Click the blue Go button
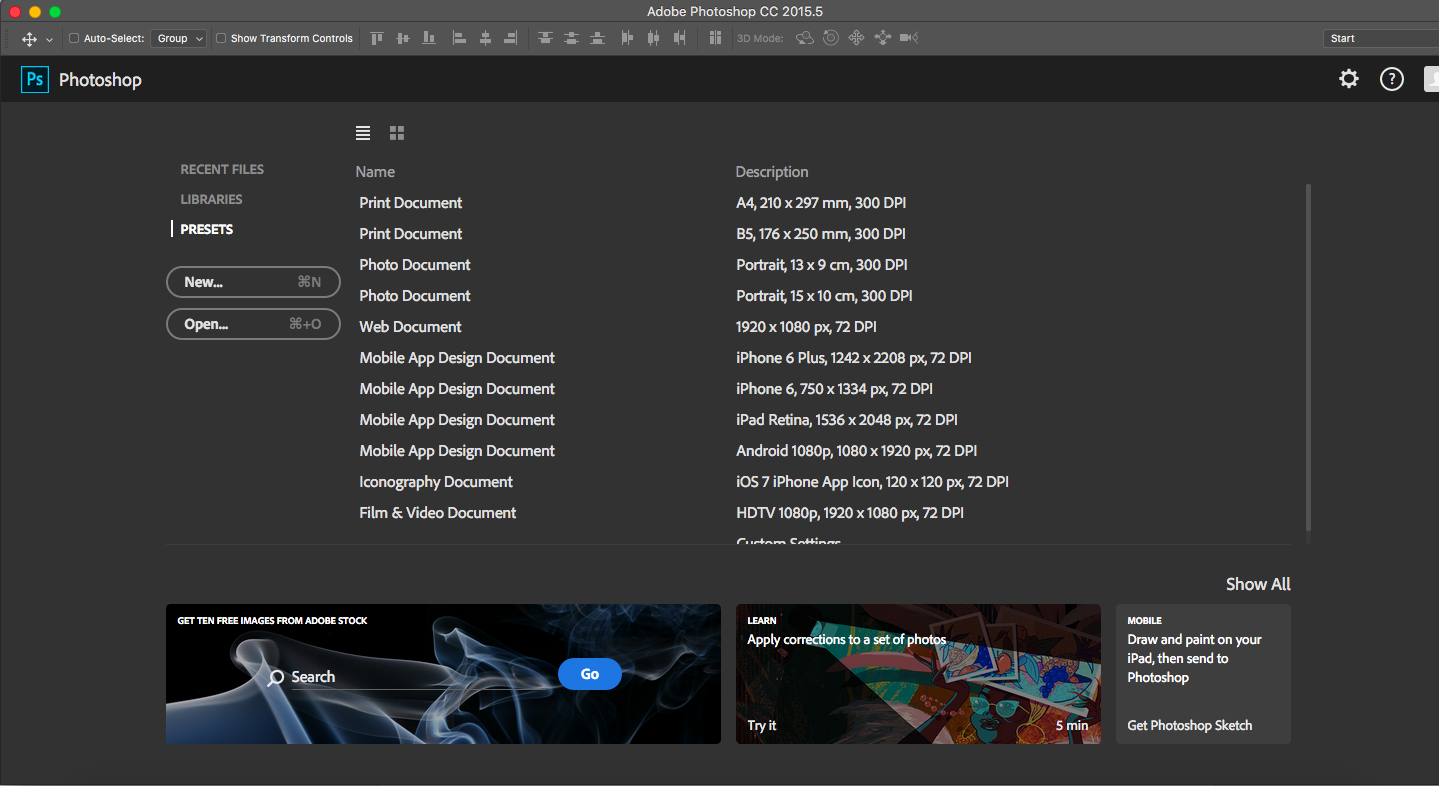This screenshot has width=1439, height=786. coord(590,674)
